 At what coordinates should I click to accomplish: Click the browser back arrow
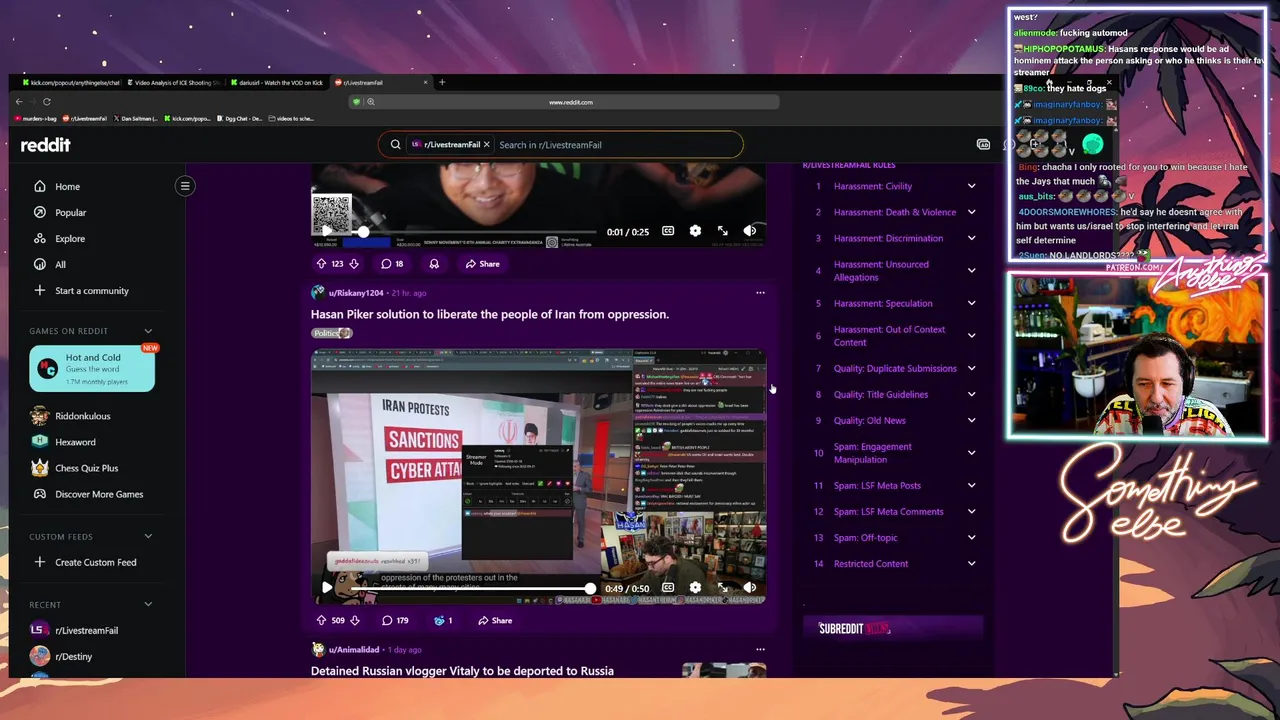(18, 102)
